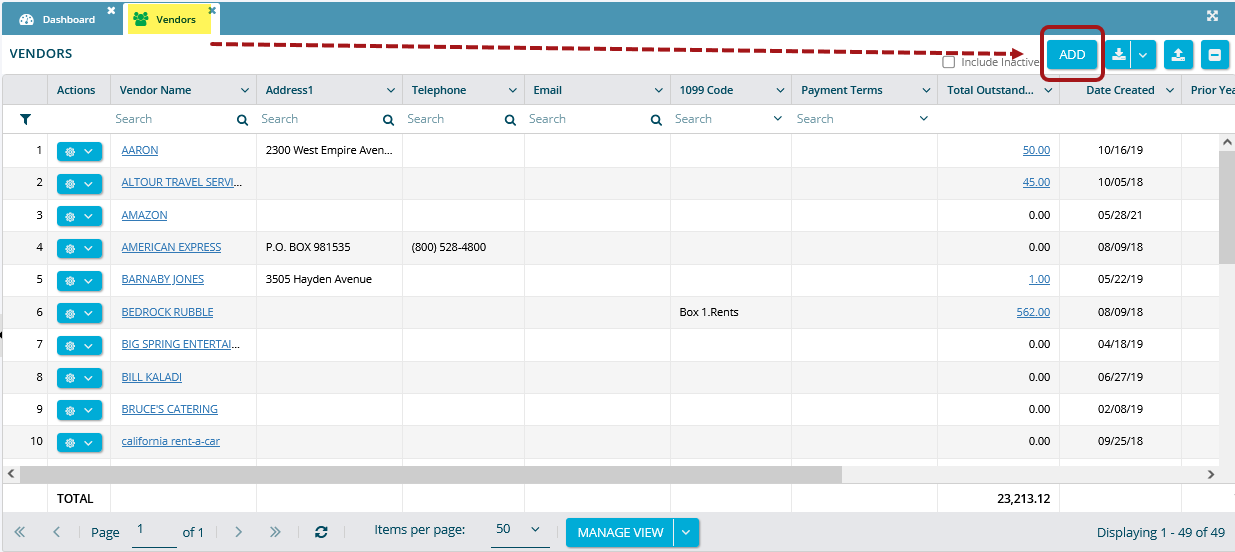Open the actions gear for BILL KALADI
Viewport: 1235px width, 552px height.
coord(80,378)
